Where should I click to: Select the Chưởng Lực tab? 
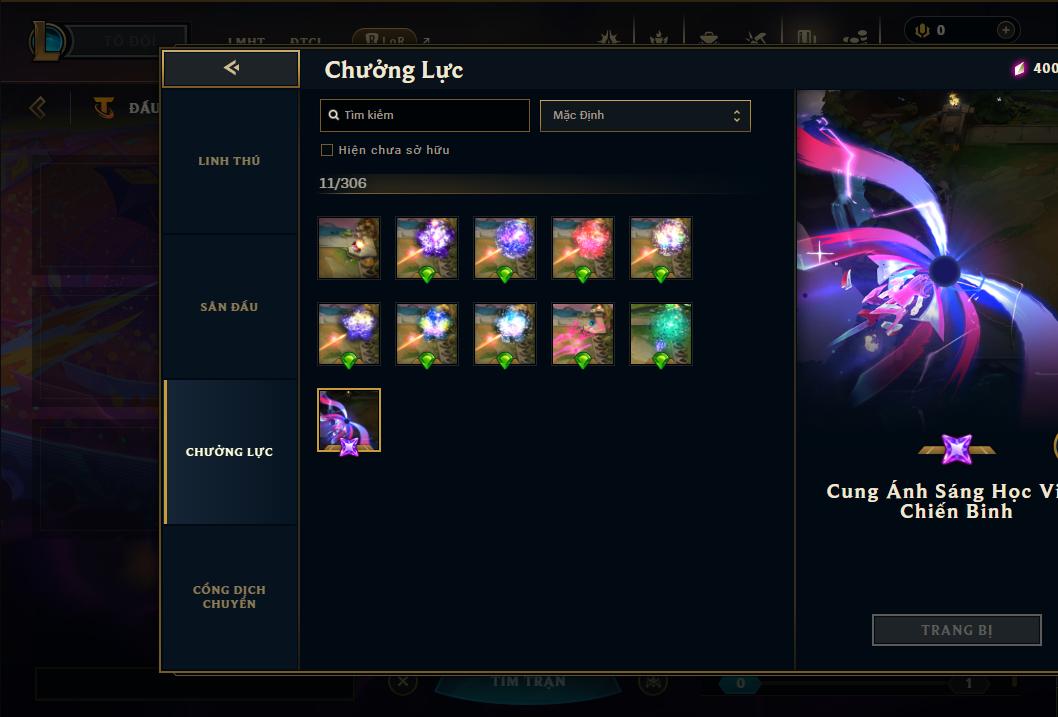click(x=229, y=452)
